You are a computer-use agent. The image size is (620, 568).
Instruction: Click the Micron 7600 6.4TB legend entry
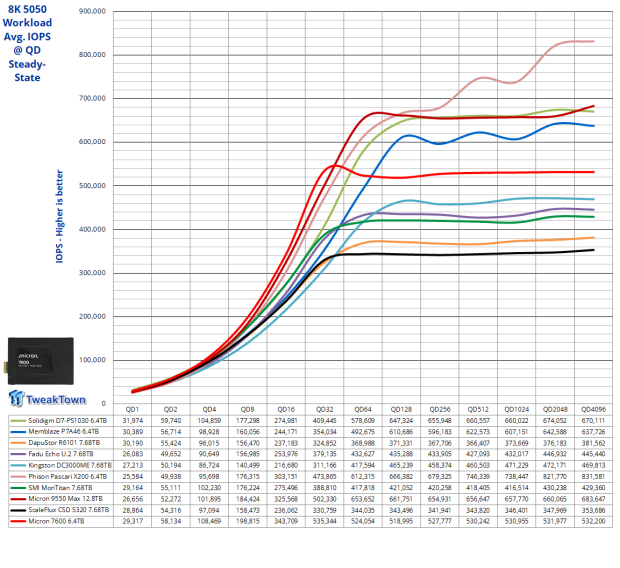pos(56,521)
